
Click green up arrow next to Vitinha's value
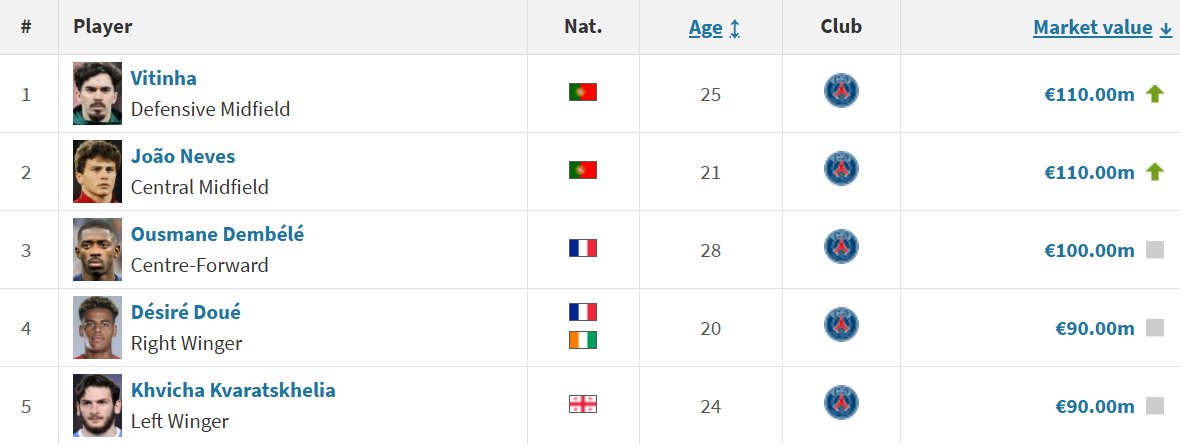point(1155,94)
